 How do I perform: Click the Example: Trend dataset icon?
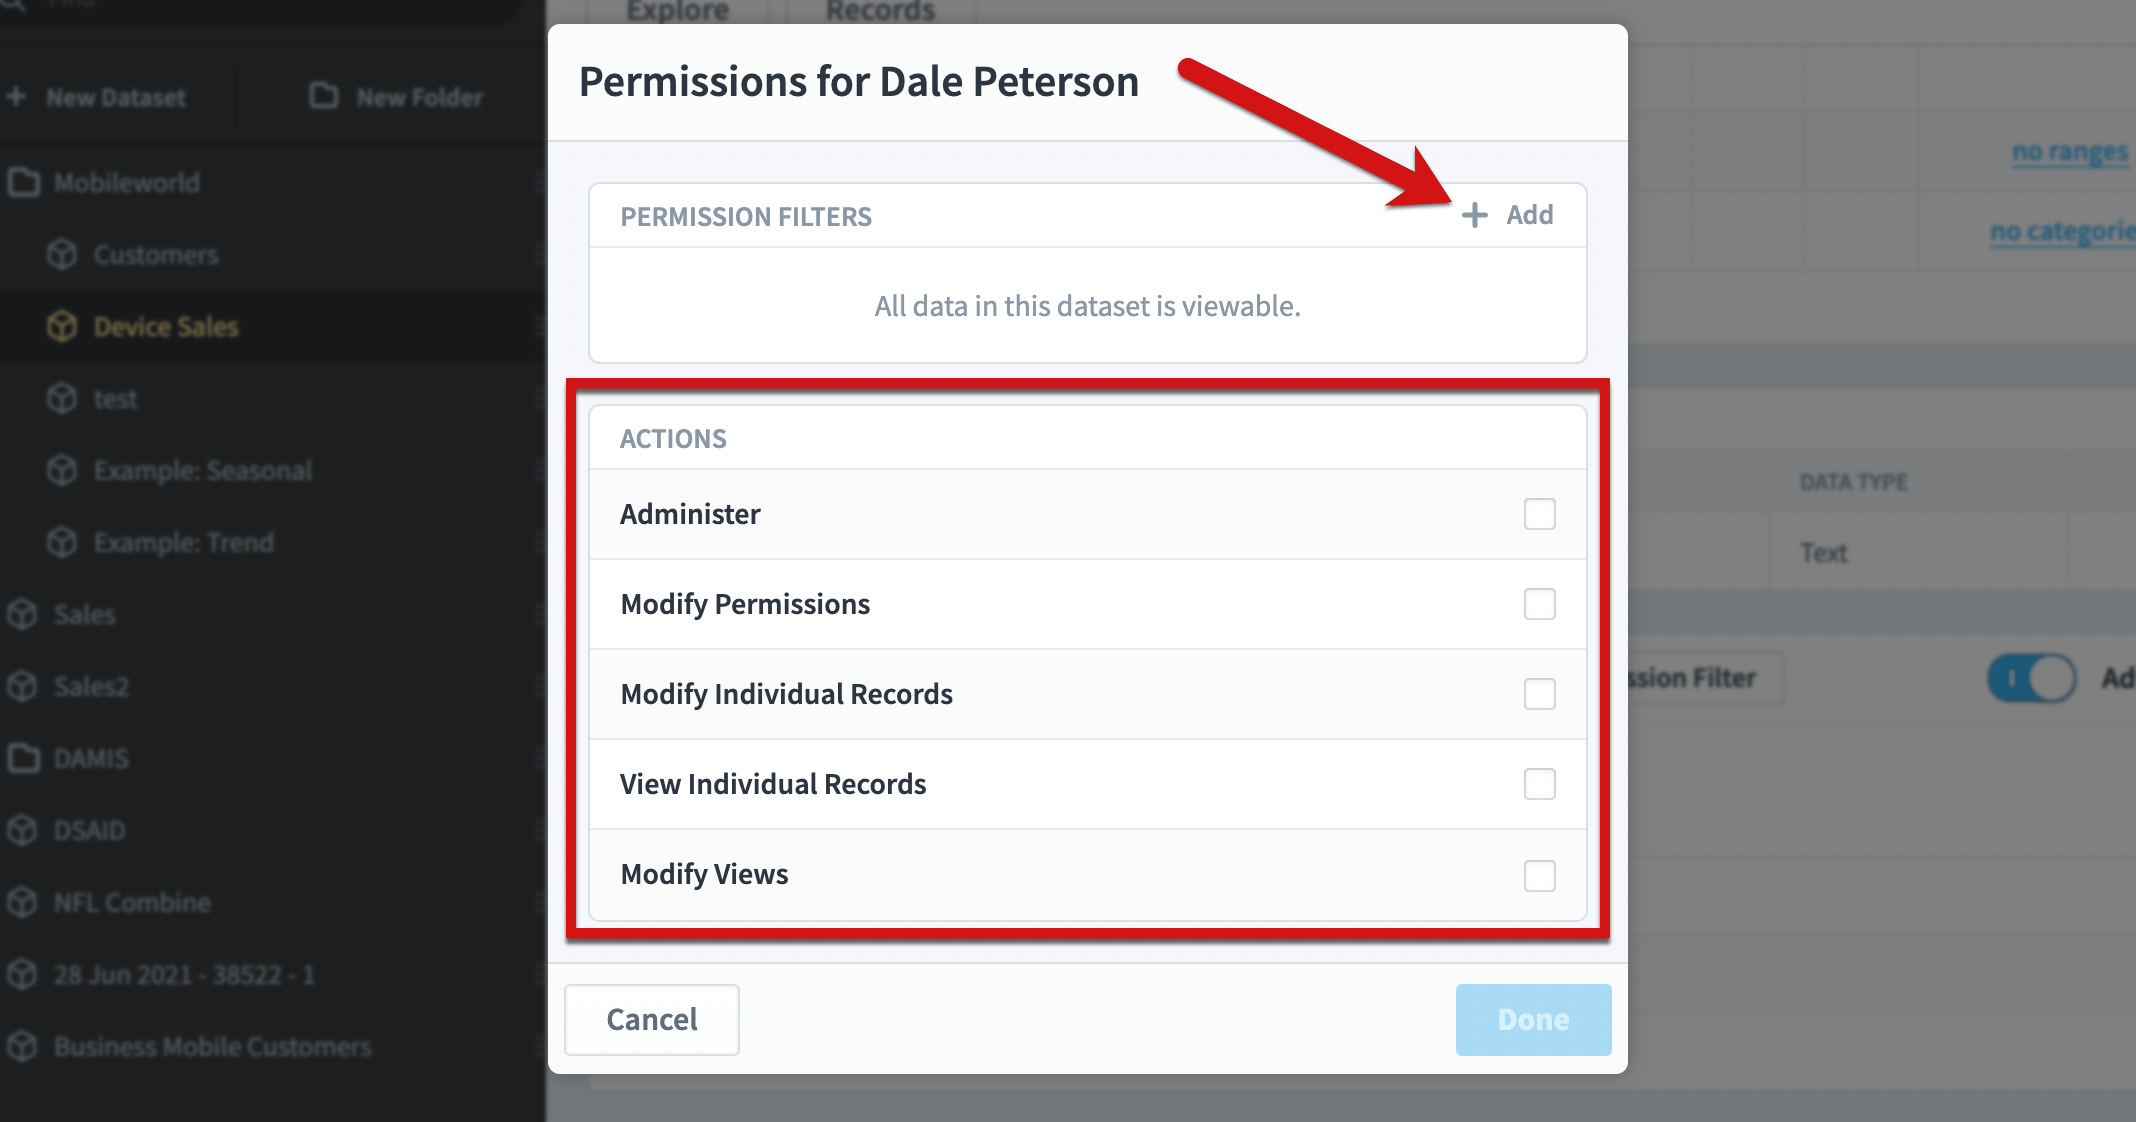click(62, 543)
